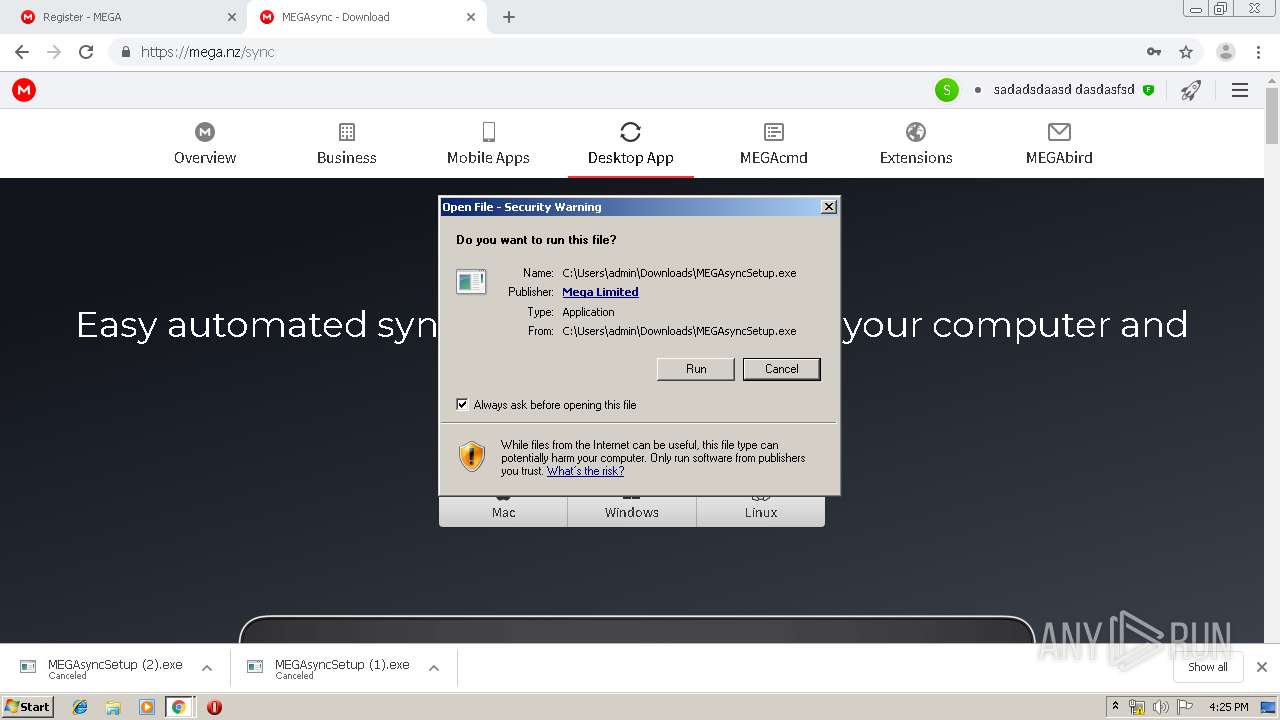Go back with browser back arrow
This screenshot has height=720, width=1280.
[x=22, y=52]
